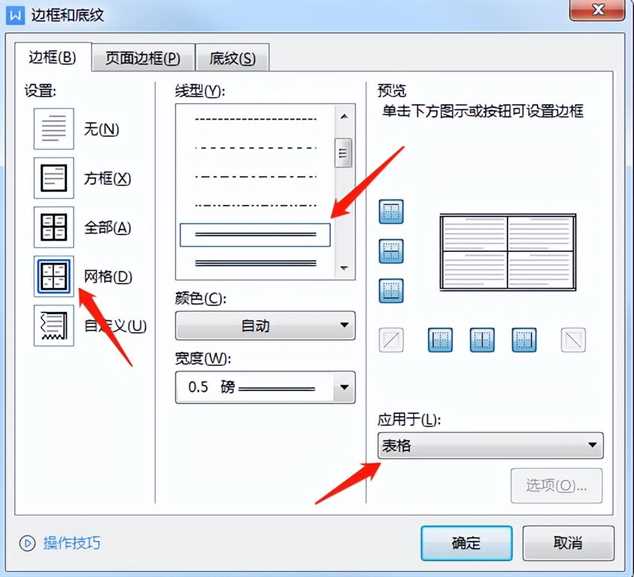The width and height of the screenshot is (634, 577).
Task: Switch to the 页面边框(P) tab
Action: click(142, 58)
